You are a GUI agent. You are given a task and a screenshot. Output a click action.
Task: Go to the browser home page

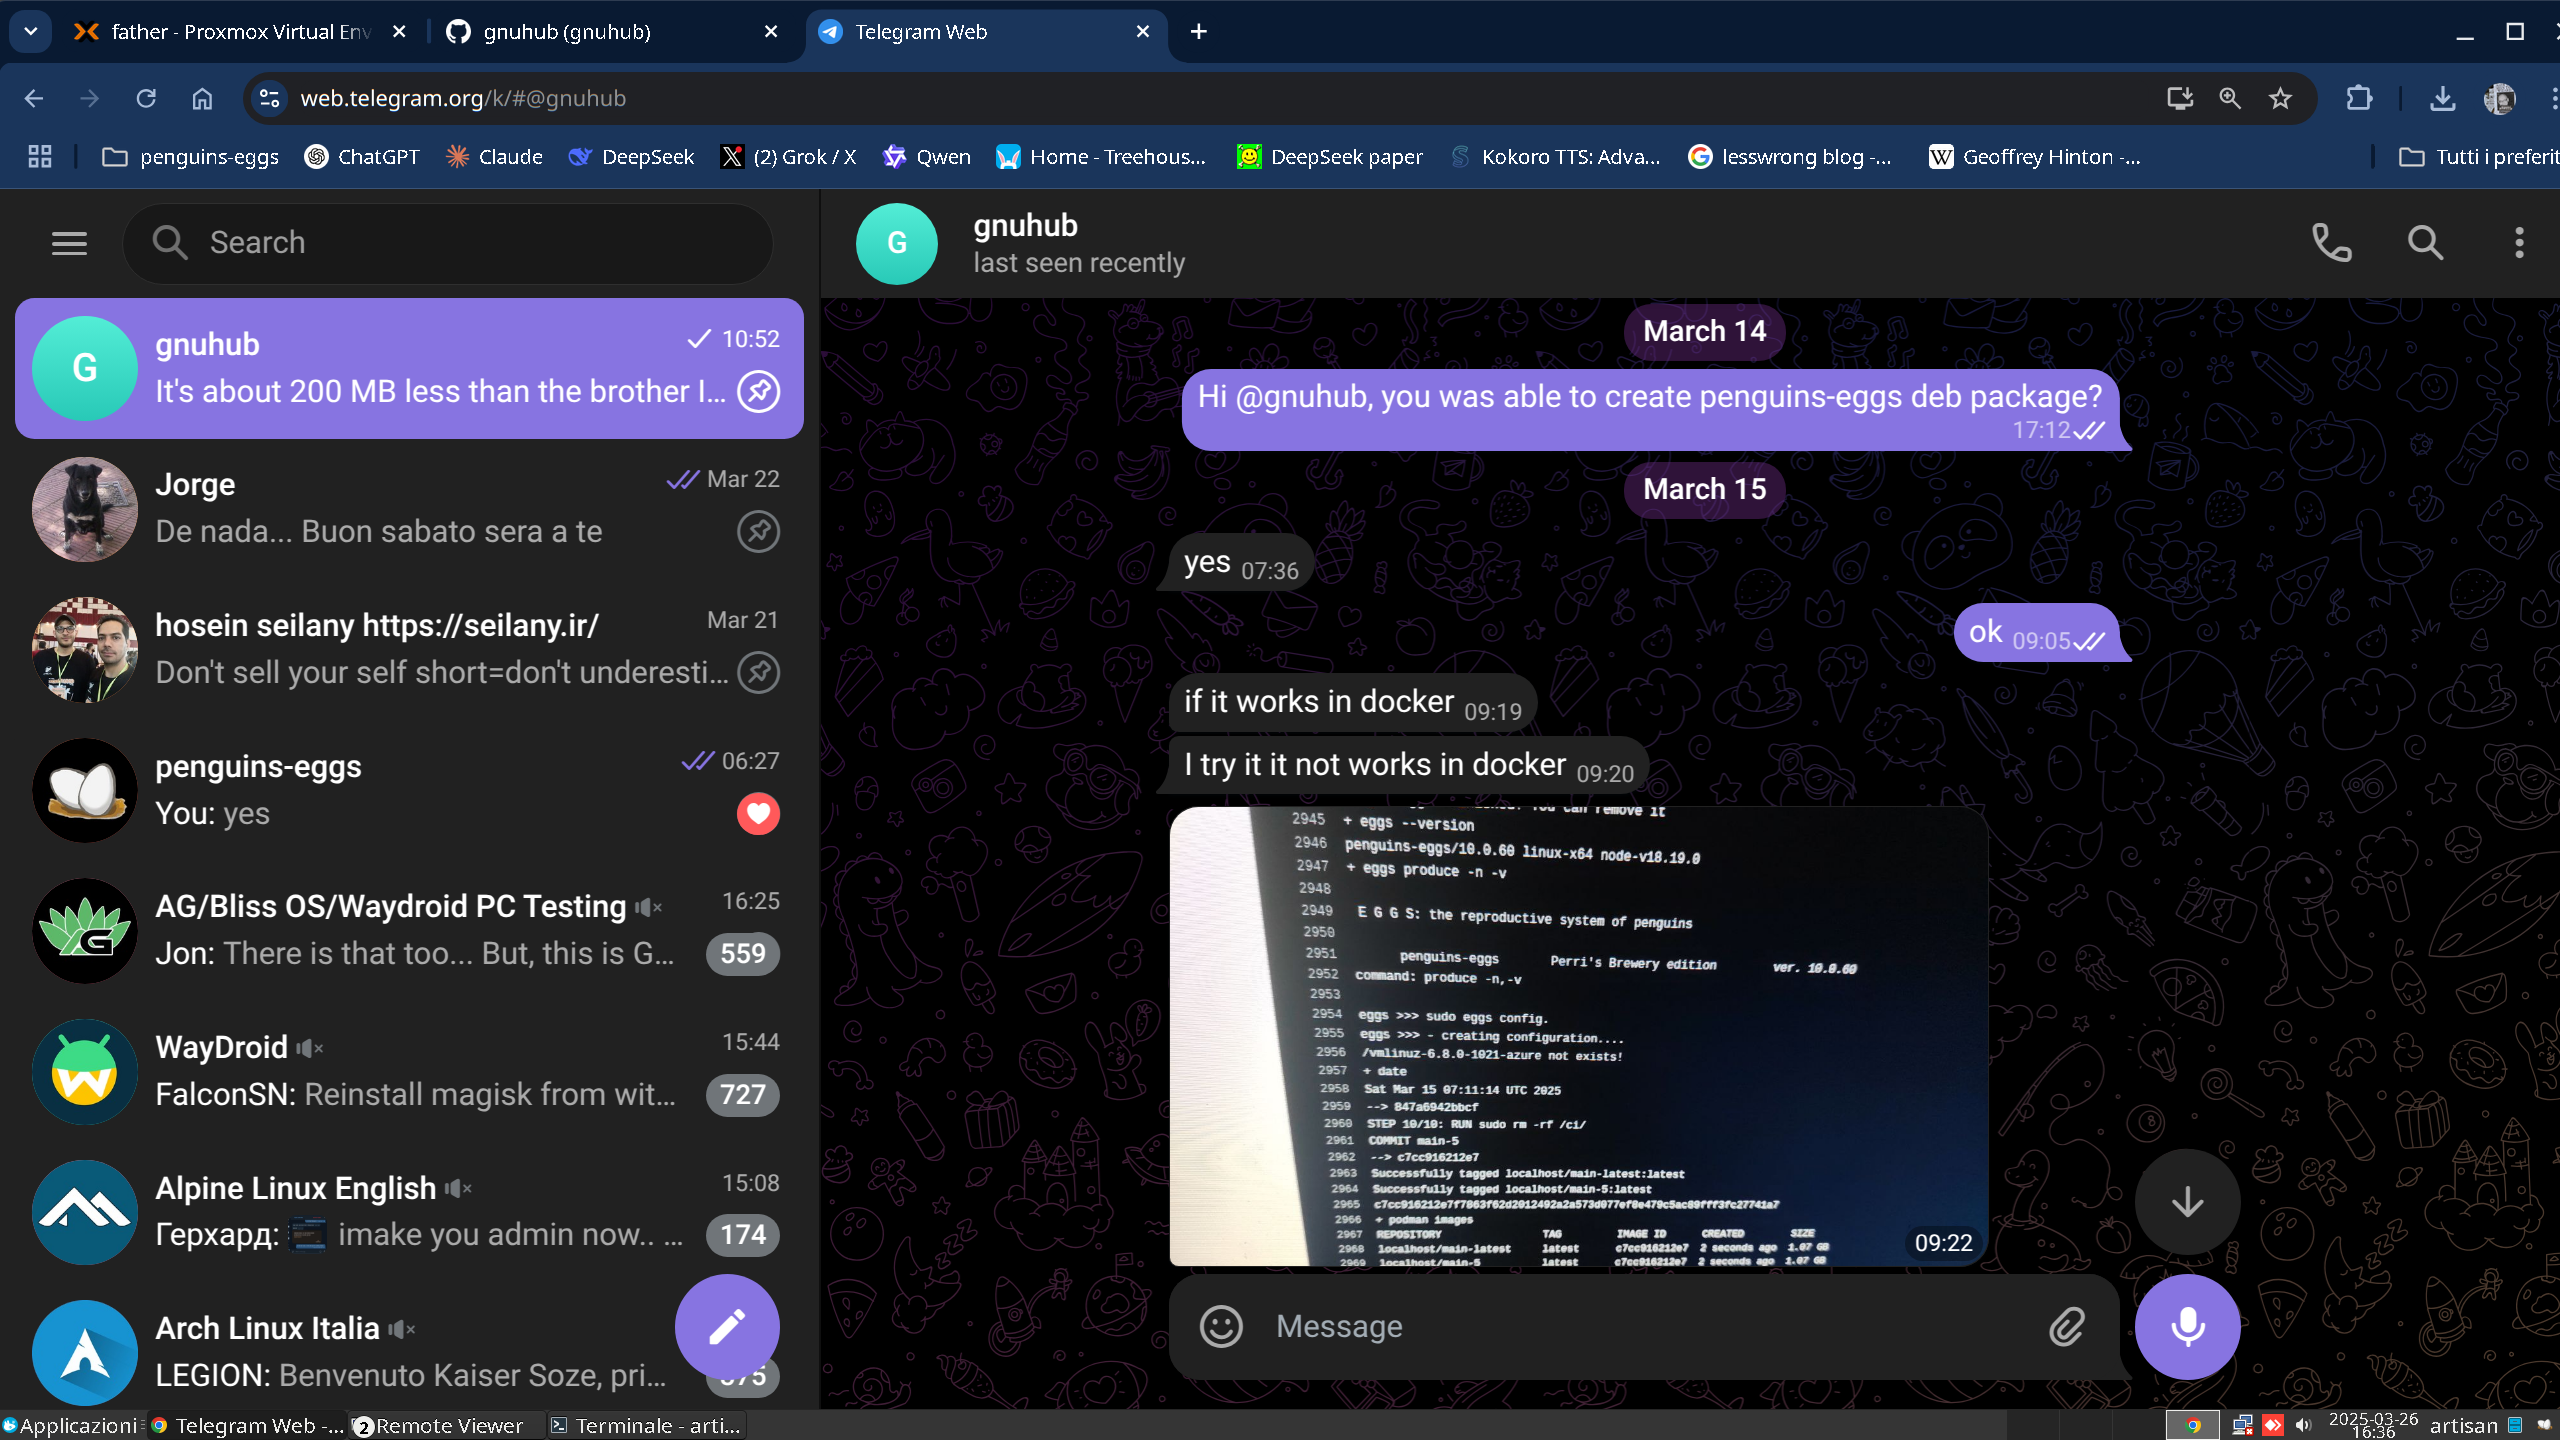coord(202,98)
